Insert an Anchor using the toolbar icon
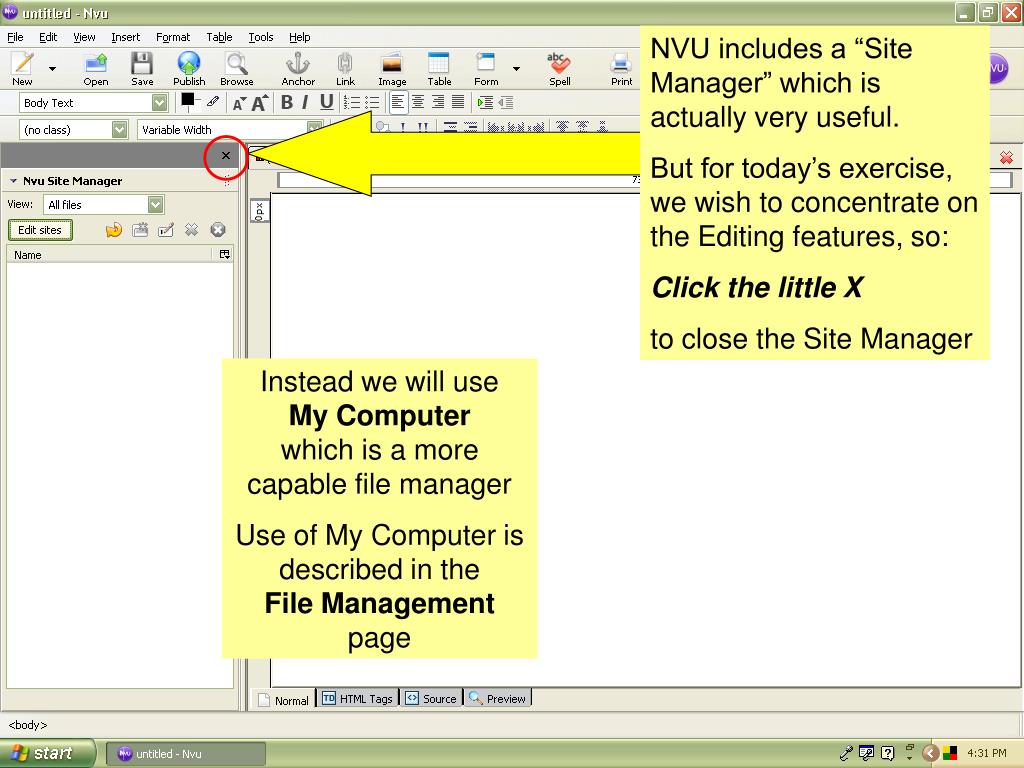Screen dimensions: 1024x768 point(298,63)
